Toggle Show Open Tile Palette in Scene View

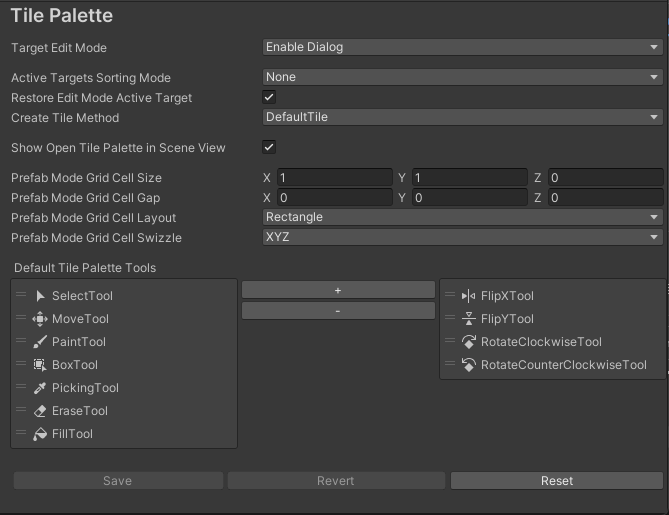click(x=269, y=147)
